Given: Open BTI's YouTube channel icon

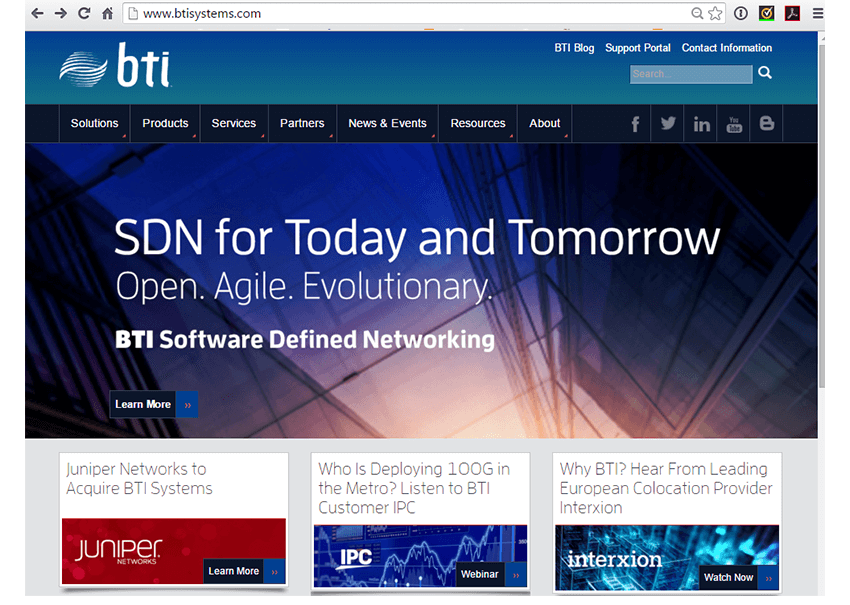Looking at the screenshot, I should click(x=734, y=123).
